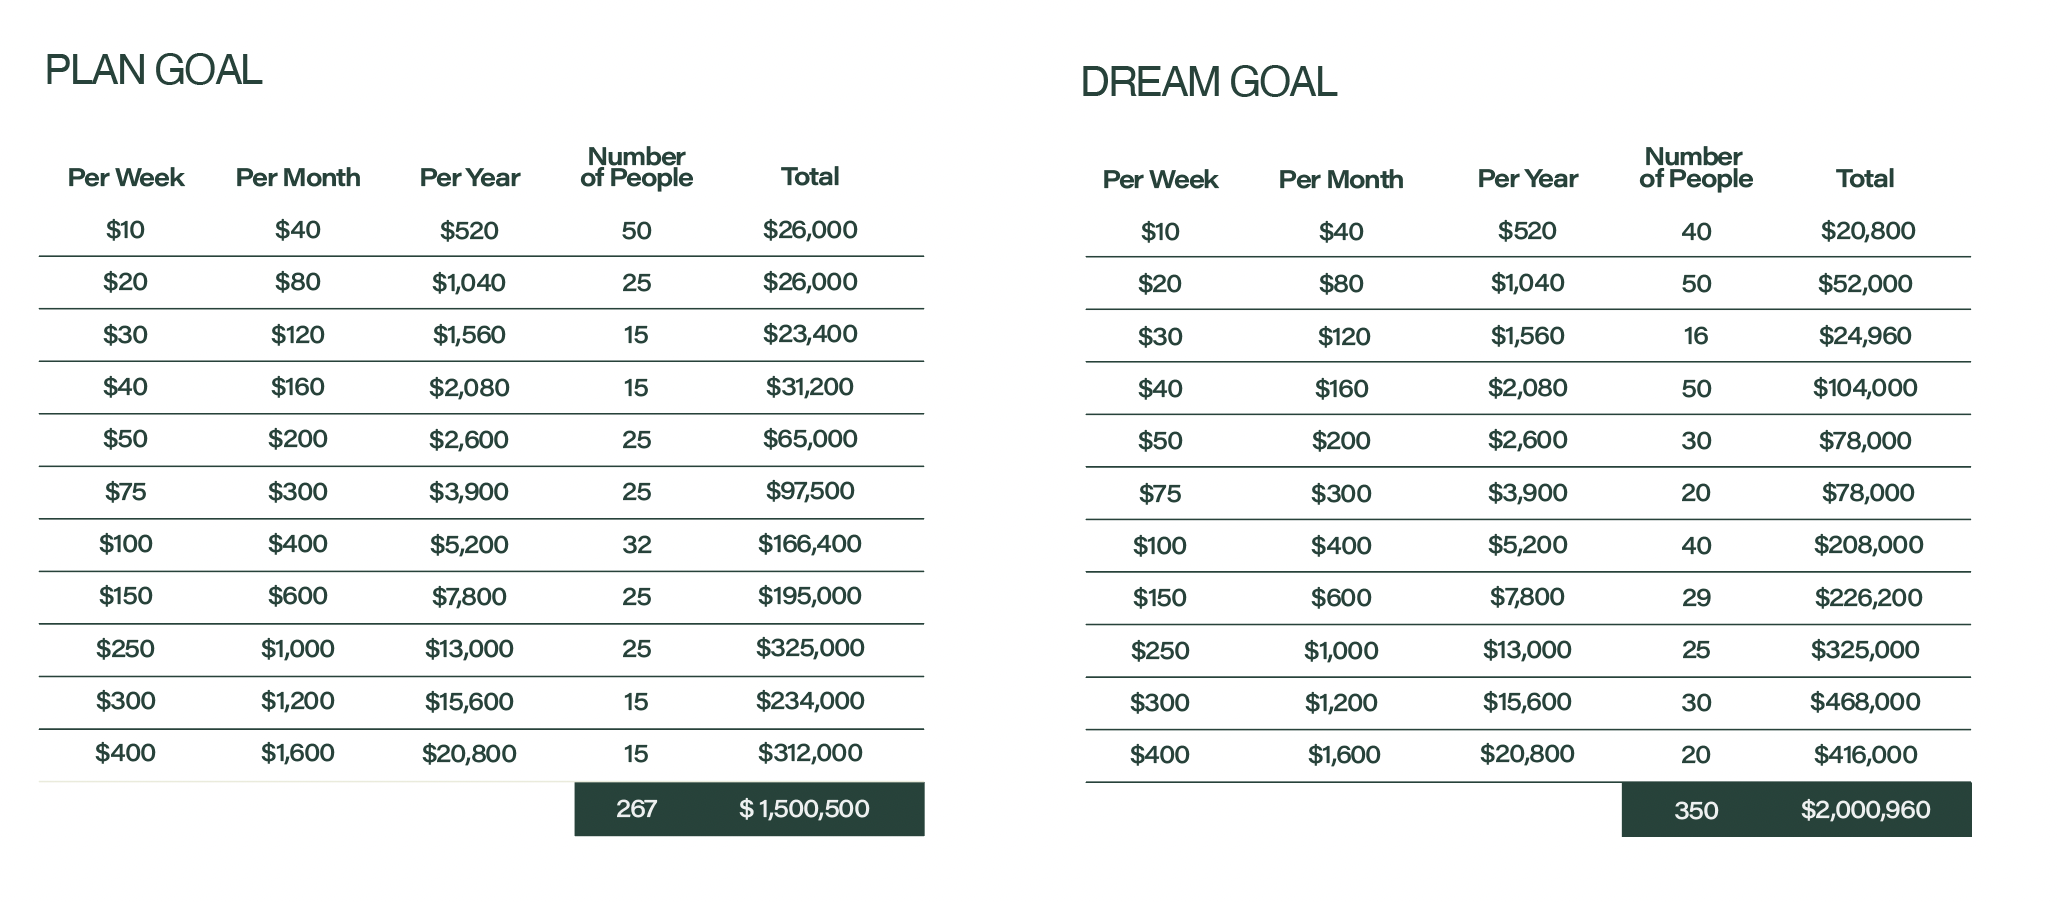Click the $97,500 total in Plan Goal

pyautogui.click(x=810, y=491)
